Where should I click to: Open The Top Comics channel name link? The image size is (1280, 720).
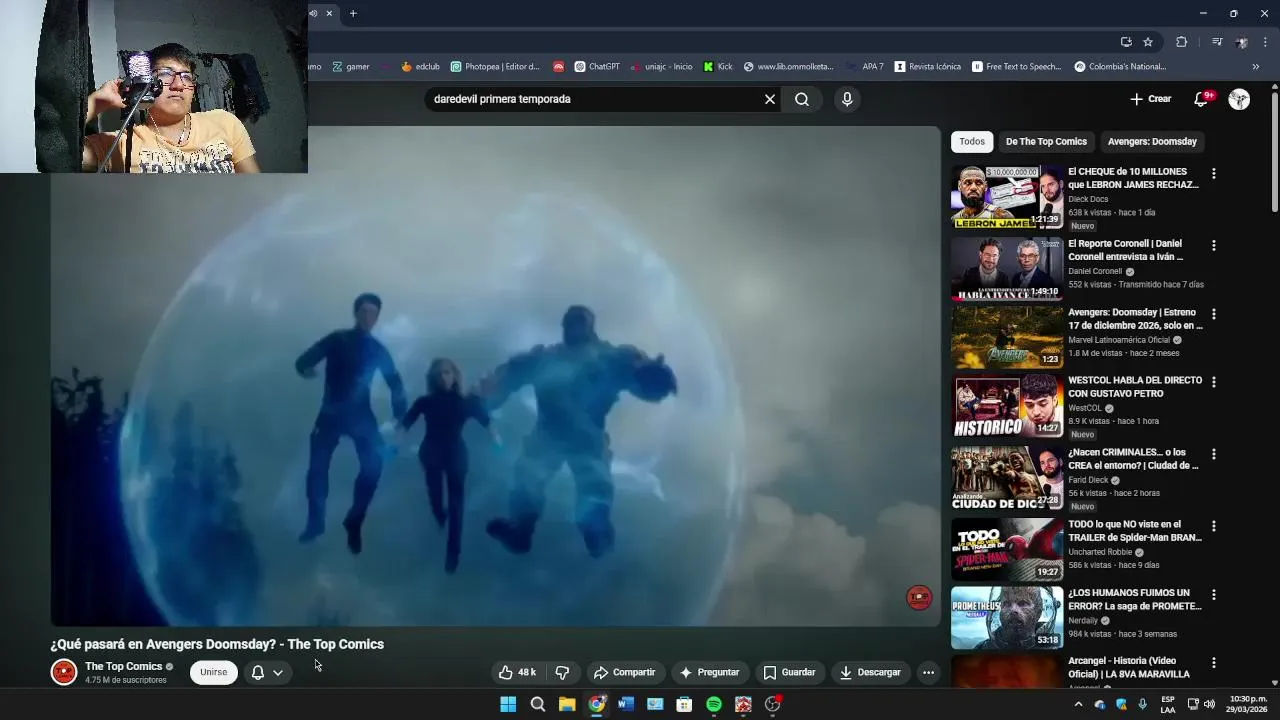[x=123, y=666]
